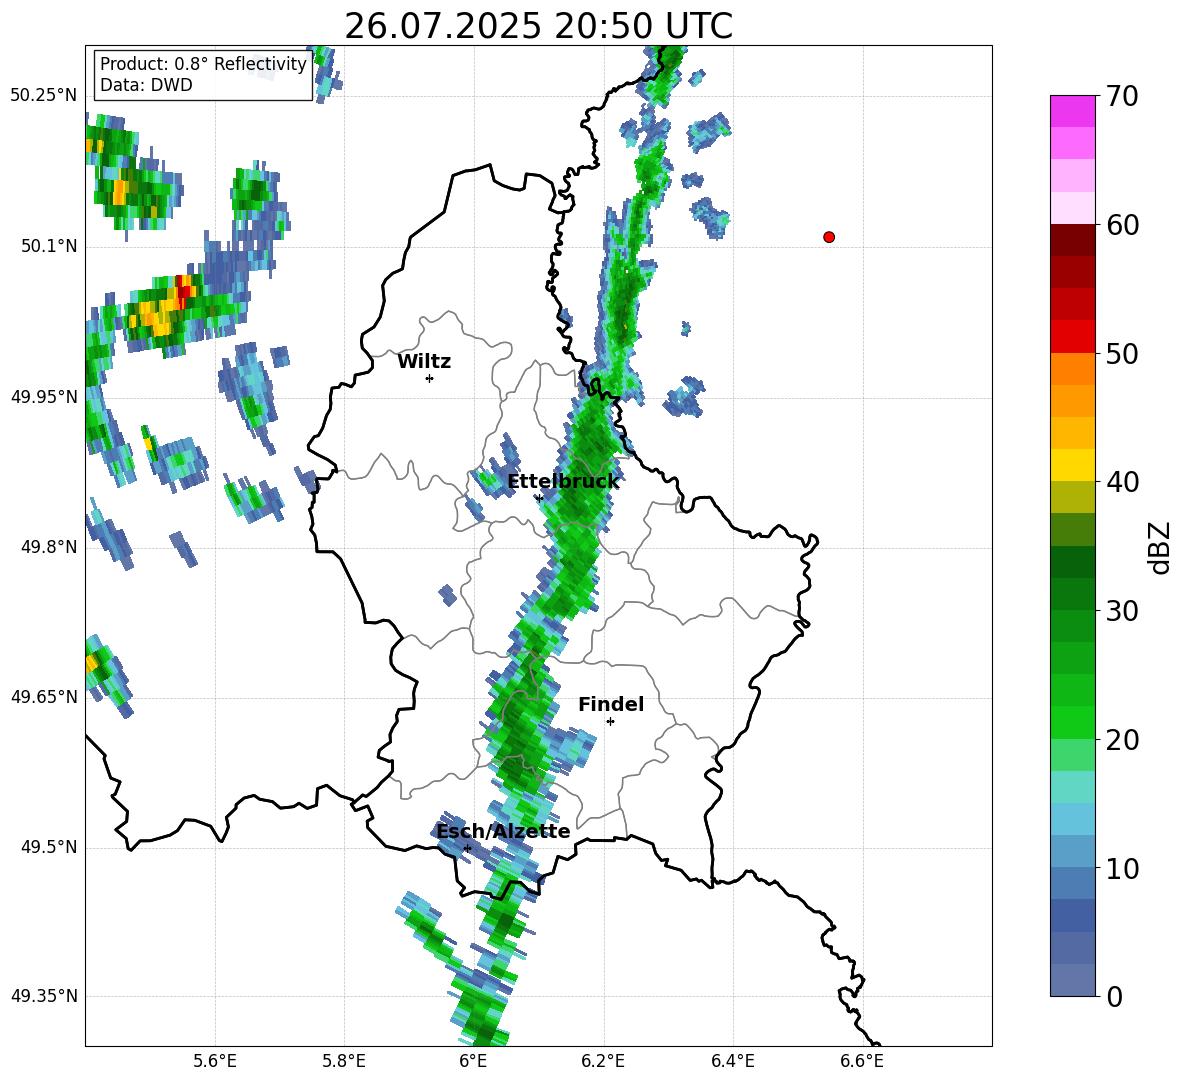The width and height of the screenshot is (1184, 1081).
Task: Click the Product: 0.8° Reflectivity text
Action: (x=203, y=64)
